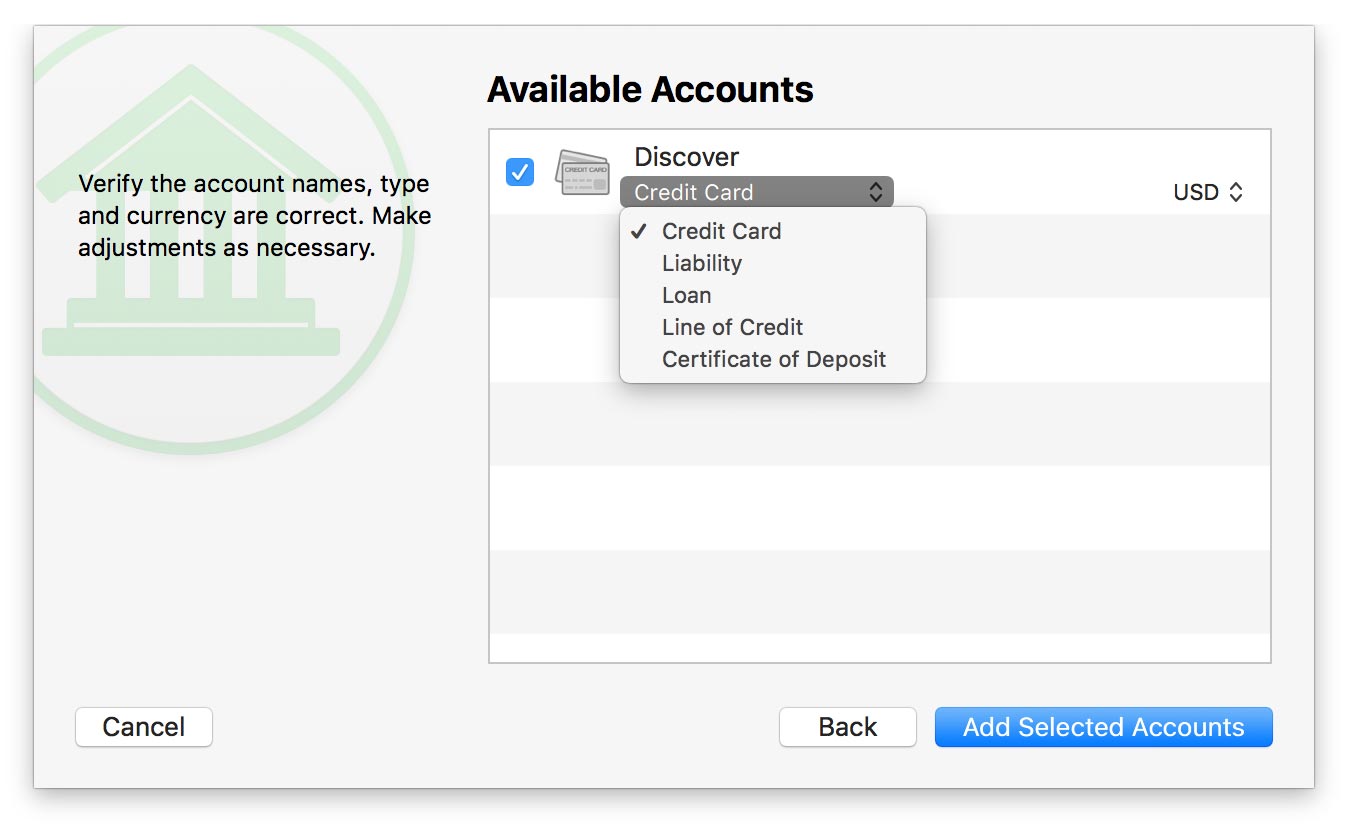
Task: Click an empty row in the accounts list
Action: pyautogui.click(x=880, y=507)
